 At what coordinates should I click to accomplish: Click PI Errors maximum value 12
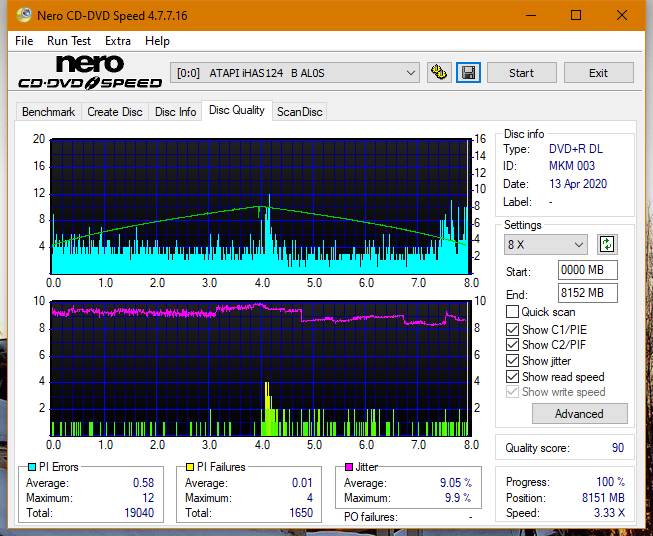pyautogui.click(x=148, y=498)
